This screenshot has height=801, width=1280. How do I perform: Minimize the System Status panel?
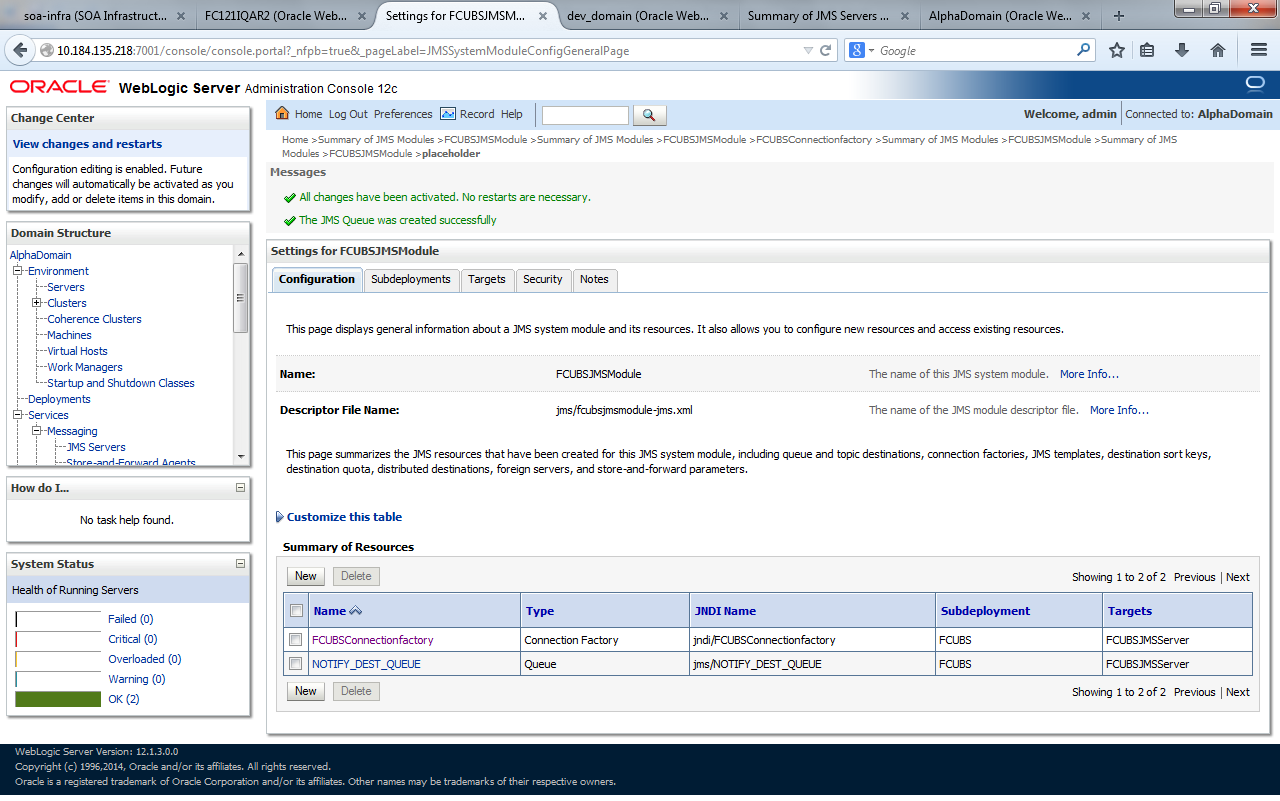(x=240, y=564)
